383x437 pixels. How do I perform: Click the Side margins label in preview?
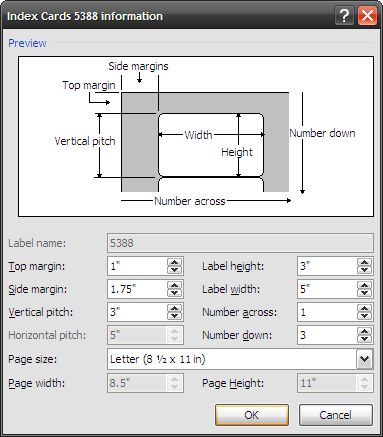coord(138,66)
